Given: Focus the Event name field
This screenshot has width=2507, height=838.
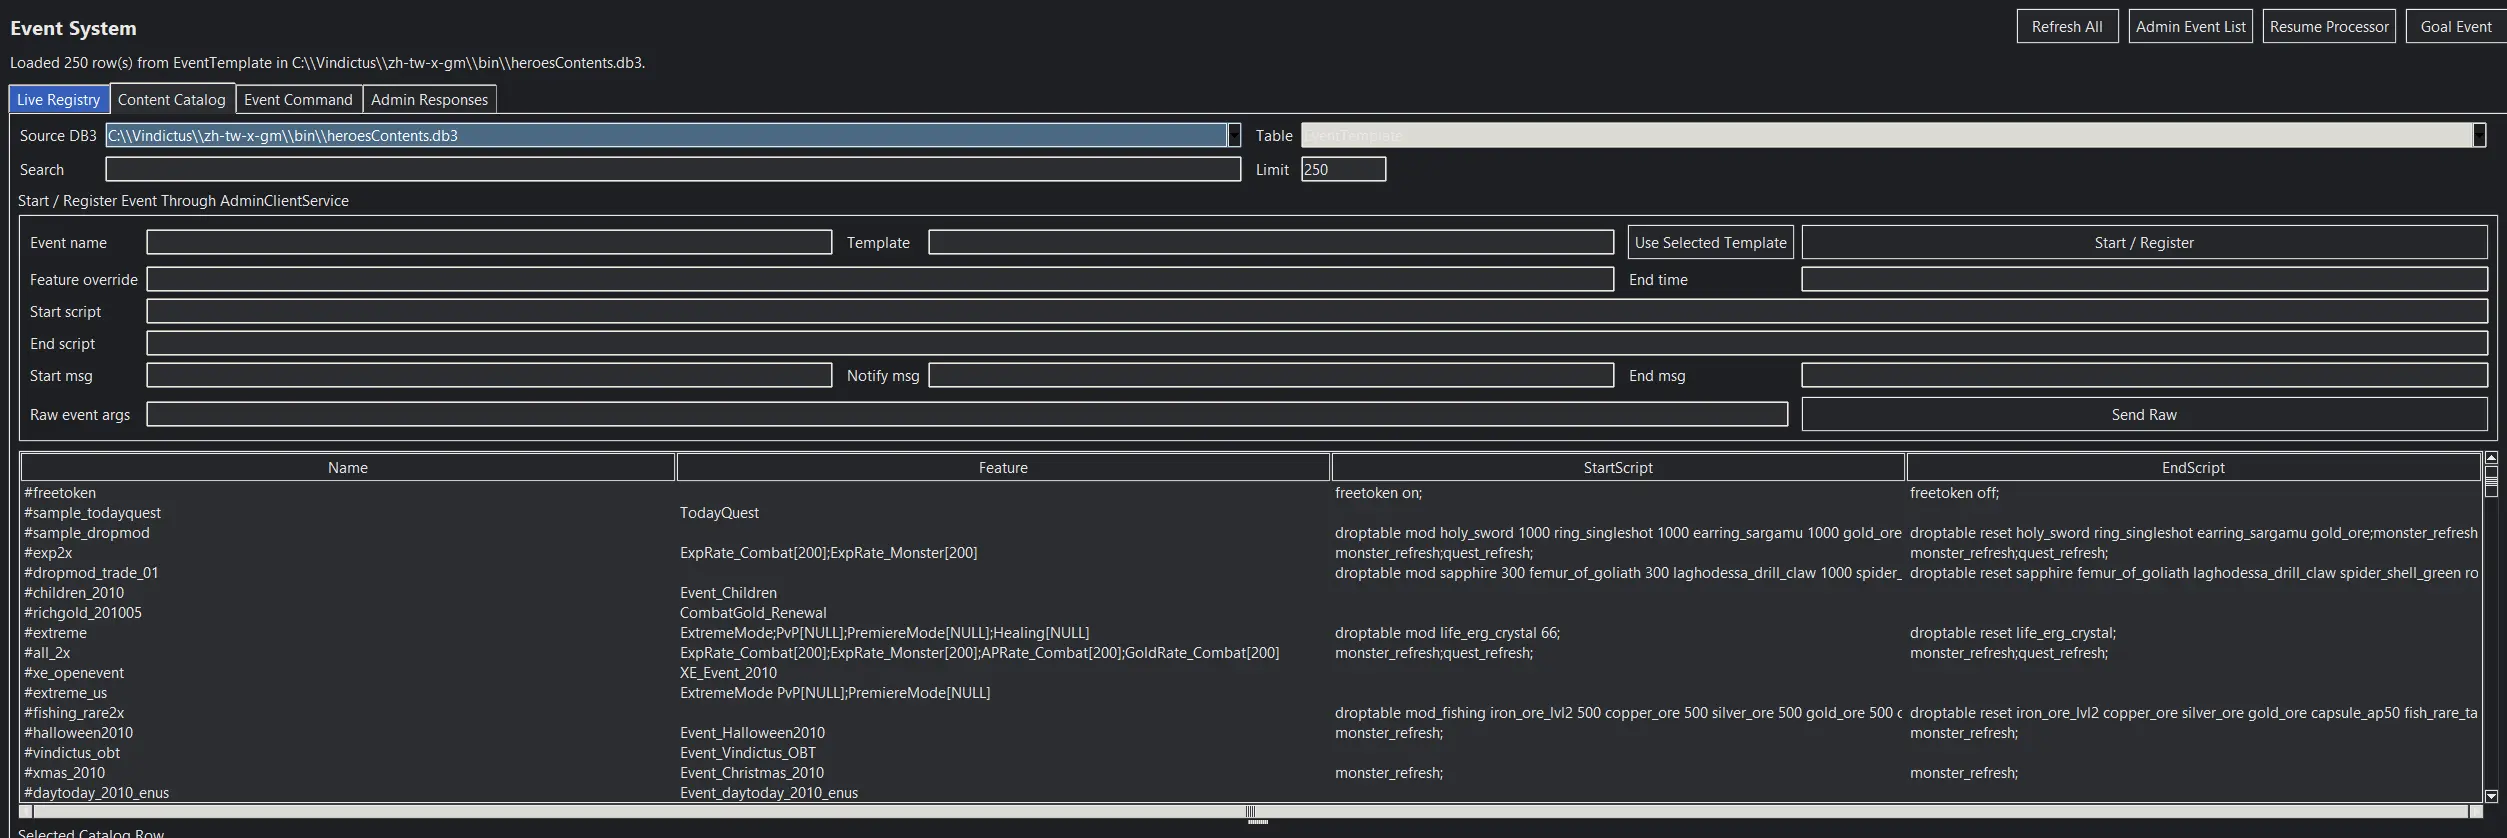Looking at the screenshot, I should (x=489, y=242).
